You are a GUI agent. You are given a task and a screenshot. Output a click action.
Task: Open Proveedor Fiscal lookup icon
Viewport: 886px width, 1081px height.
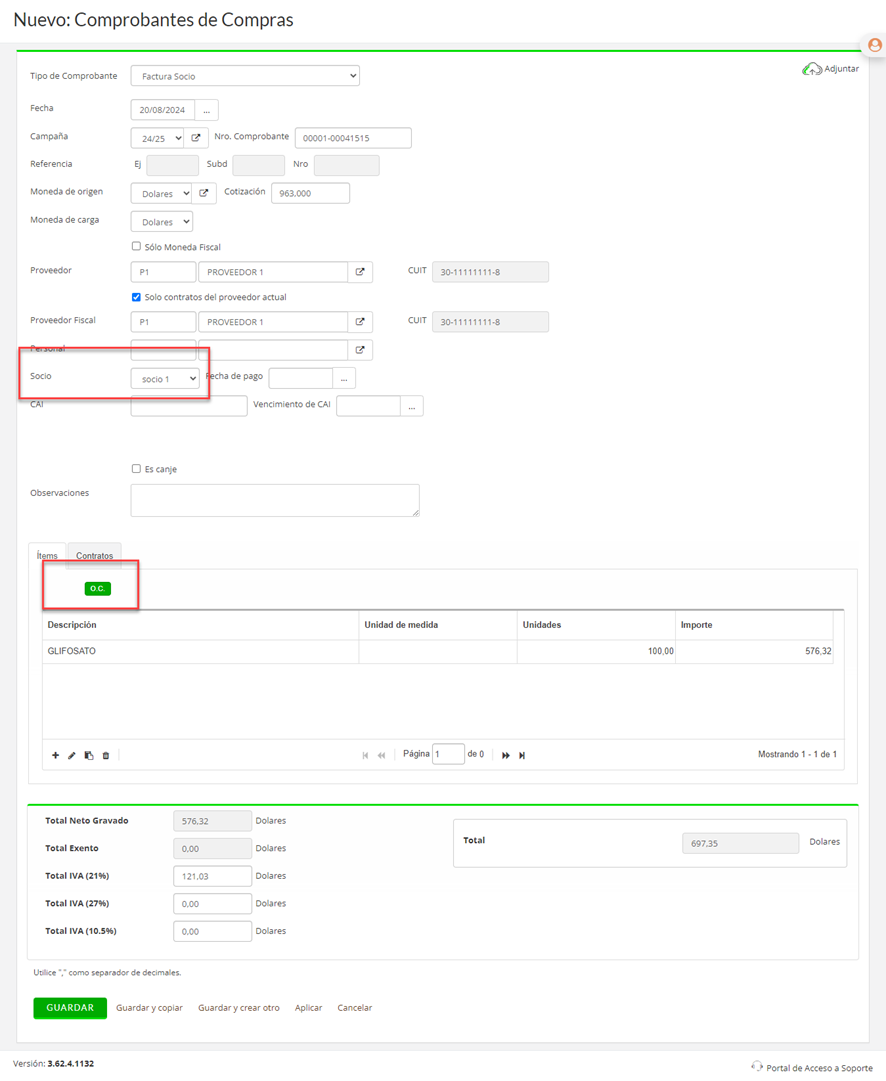click(360, 322)
